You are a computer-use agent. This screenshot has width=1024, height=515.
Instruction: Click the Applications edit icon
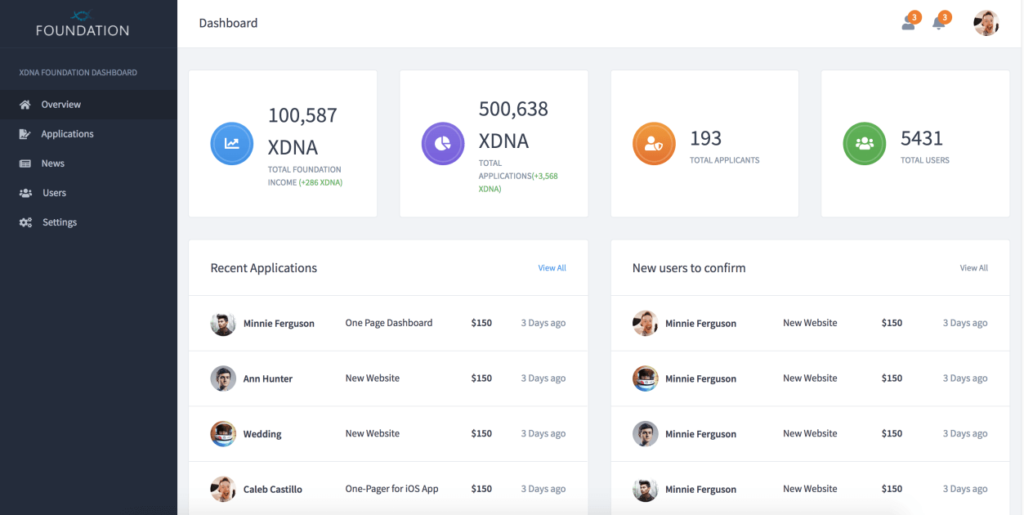coord(25,134)
